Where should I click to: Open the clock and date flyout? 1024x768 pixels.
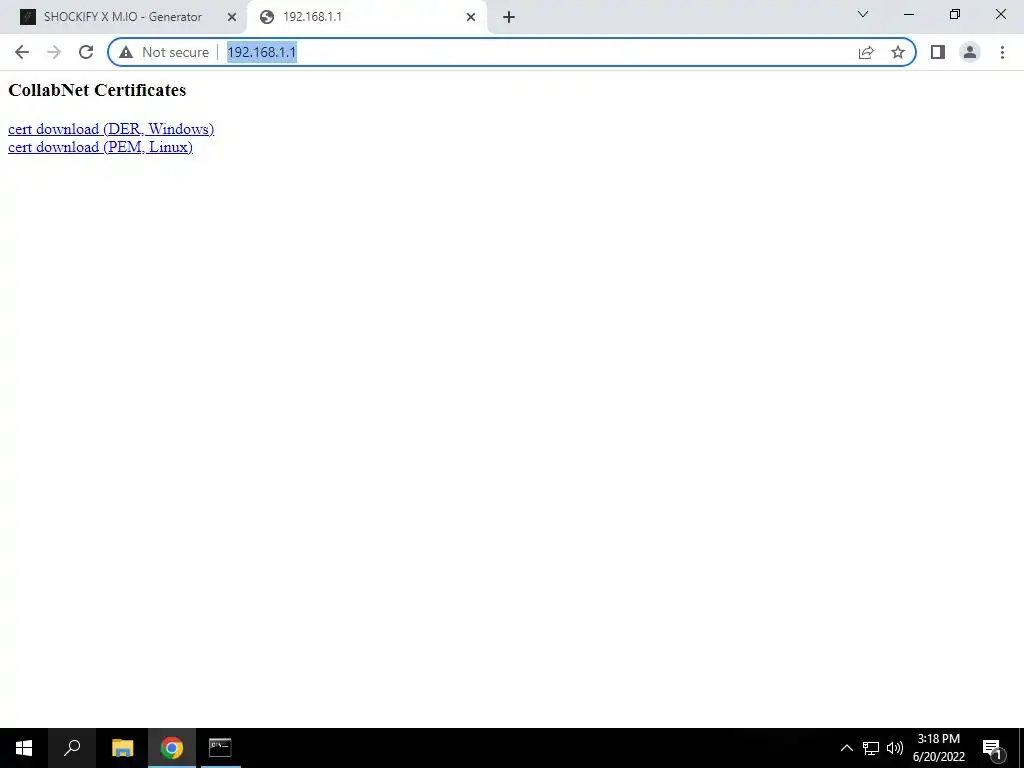[938, 748]
